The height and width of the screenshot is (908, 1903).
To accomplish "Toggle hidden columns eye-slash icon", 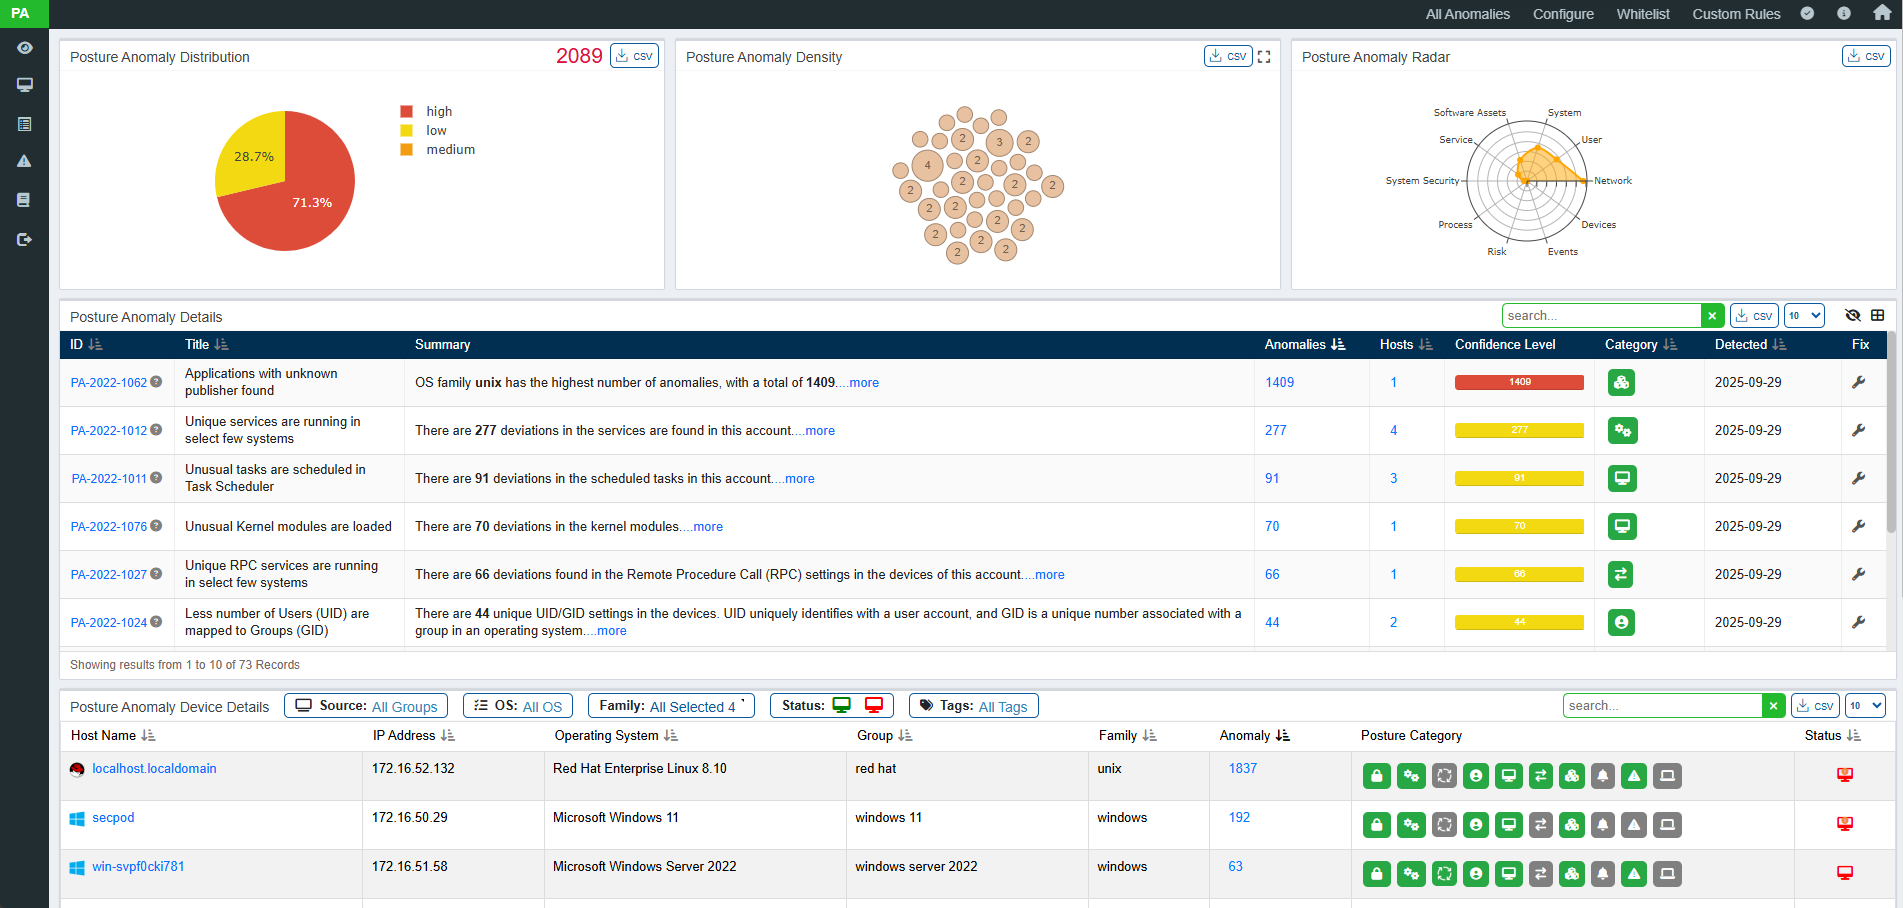I will [1853, 315].
